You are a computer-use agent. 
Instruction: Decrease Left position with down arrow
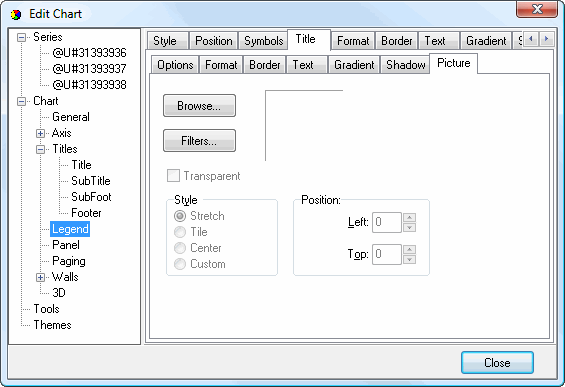(x=409, y=227)
